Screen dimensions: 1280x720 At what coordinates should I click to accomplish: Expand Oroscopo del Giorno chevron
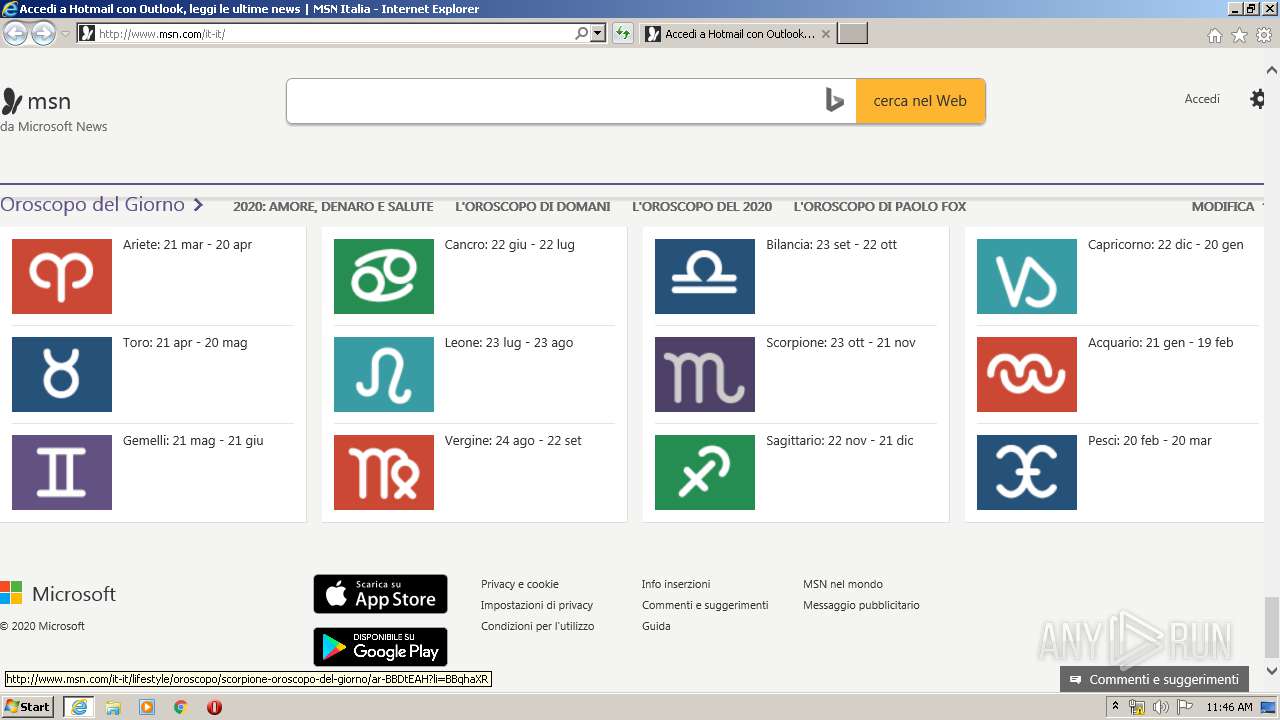coord(198,205)
